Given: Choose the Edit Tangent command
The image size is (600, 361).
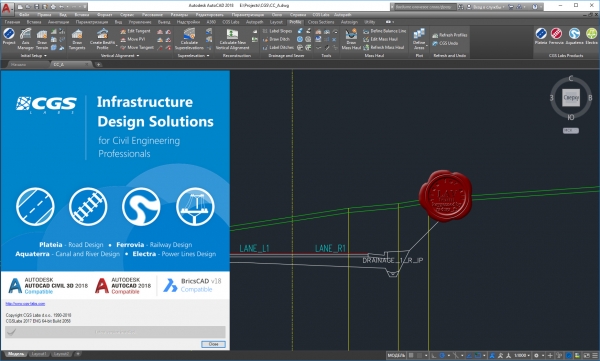Looking at the screenshot, I should (135, 31).
